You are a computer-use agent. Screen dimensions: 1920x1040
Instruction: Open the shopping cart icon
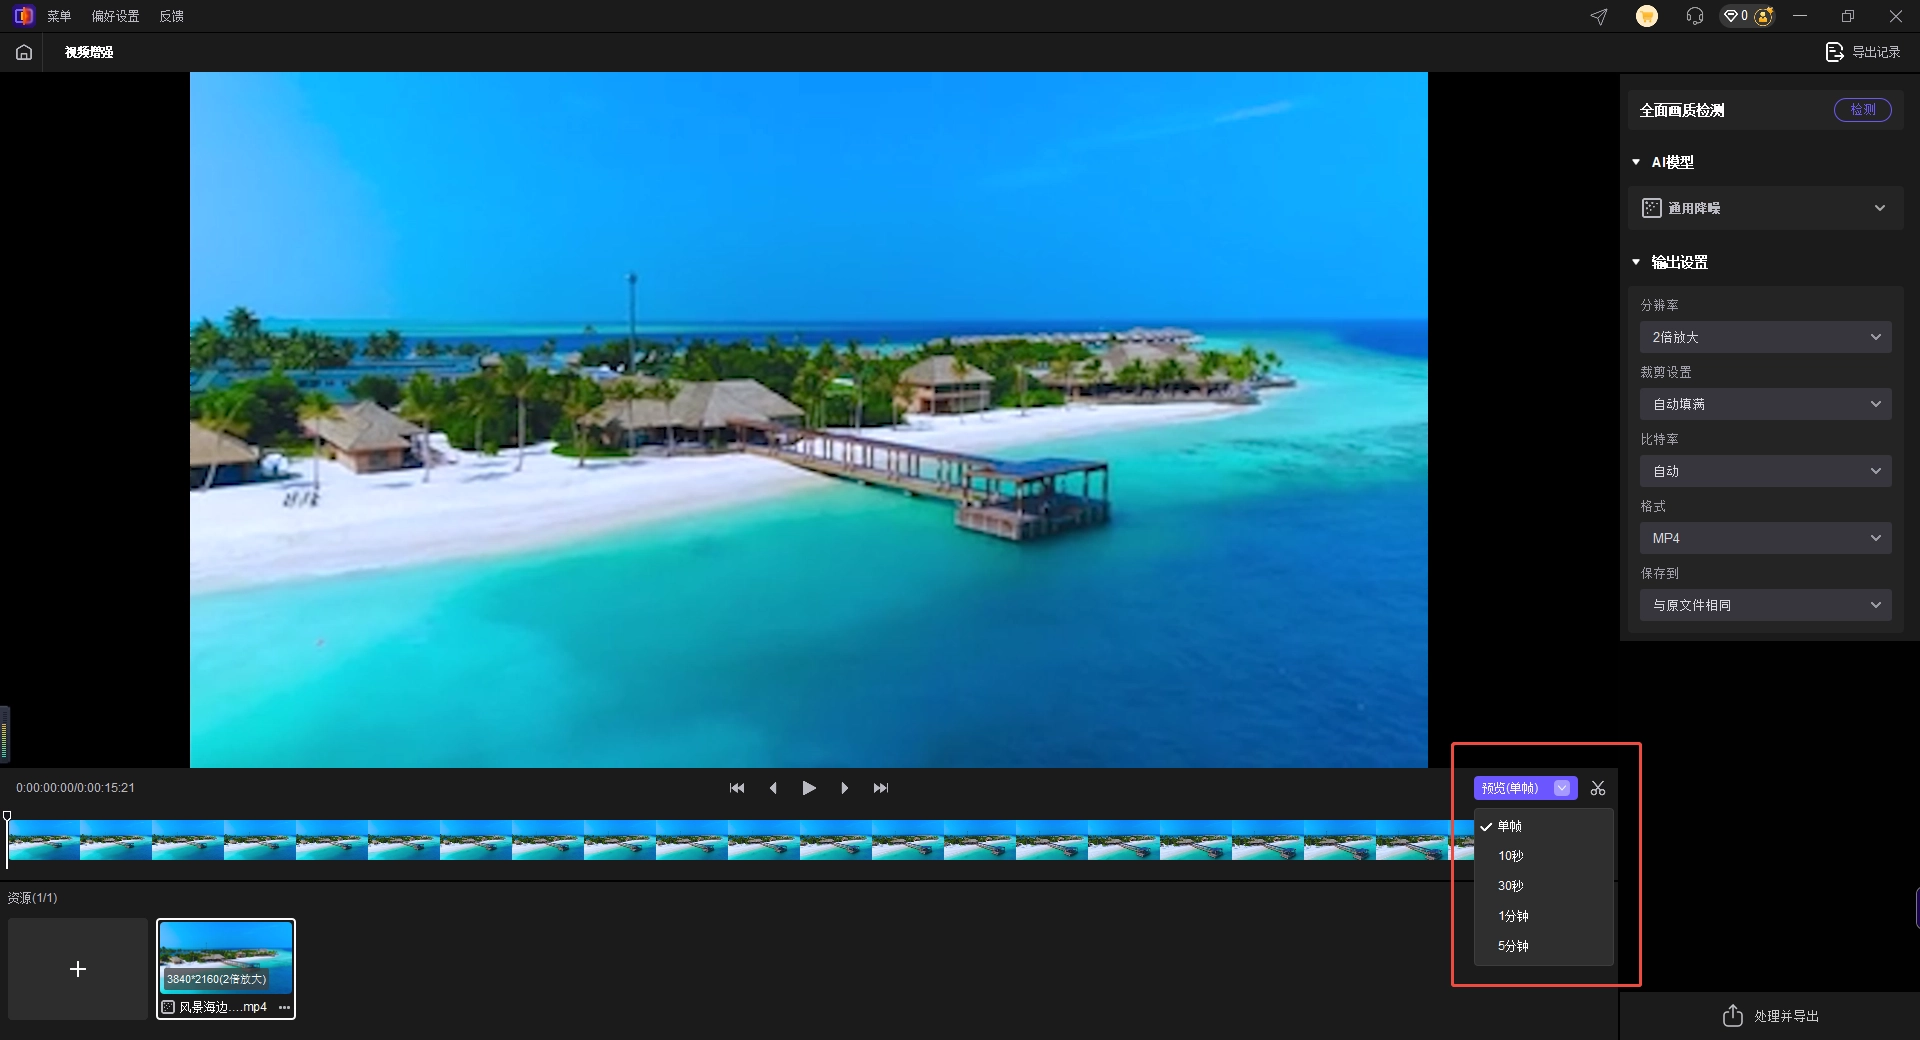pos(1646,16)
